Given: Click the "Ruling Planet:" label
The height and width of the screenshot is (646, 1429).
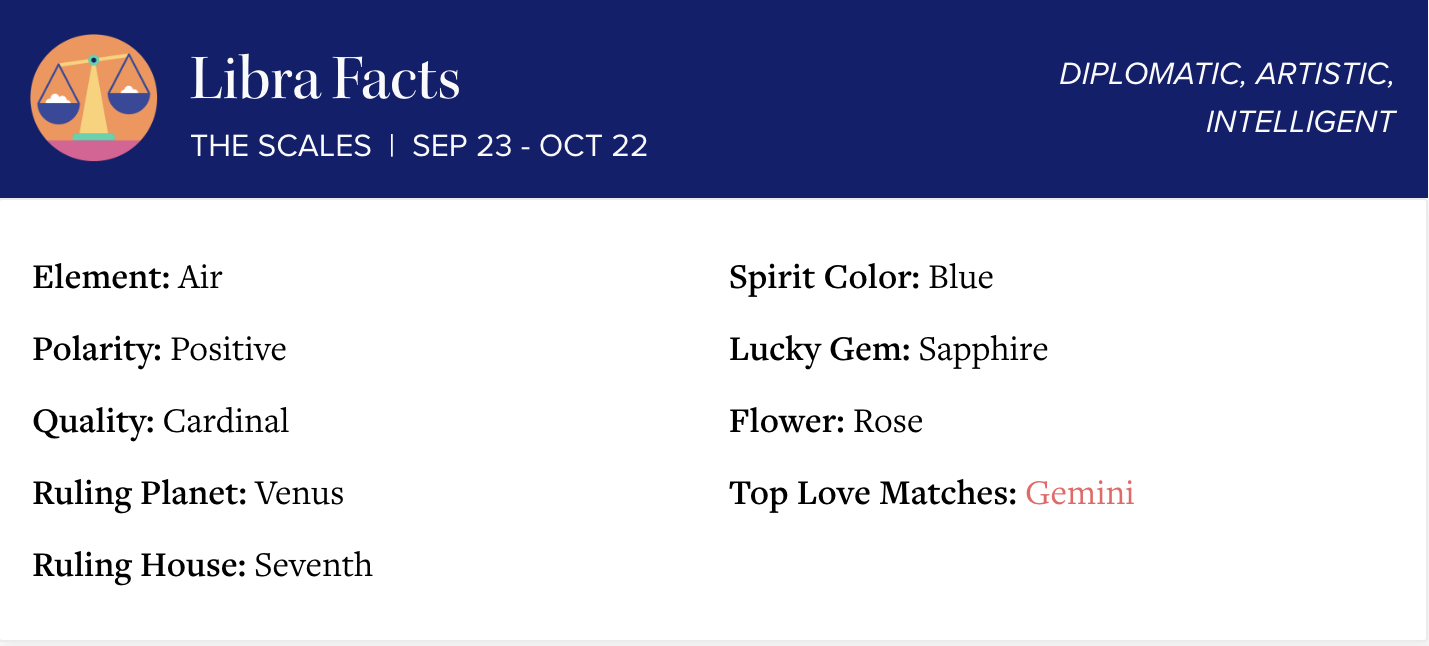Looking at the screenshot, I should (x=139, y=493).
